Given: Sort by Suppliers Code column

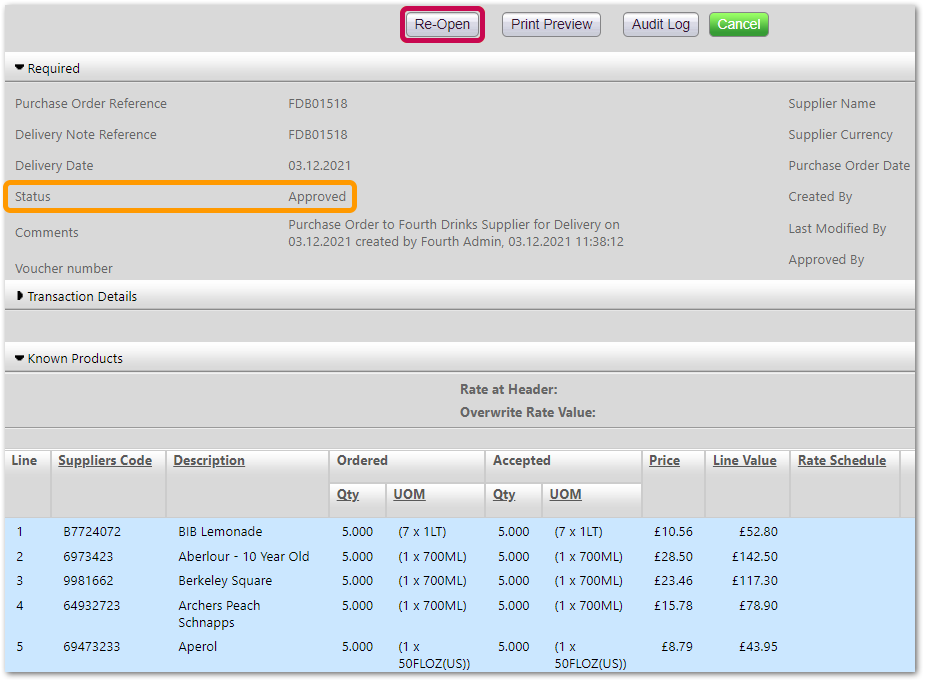Looking at the screenshot, I should [105, 460].
